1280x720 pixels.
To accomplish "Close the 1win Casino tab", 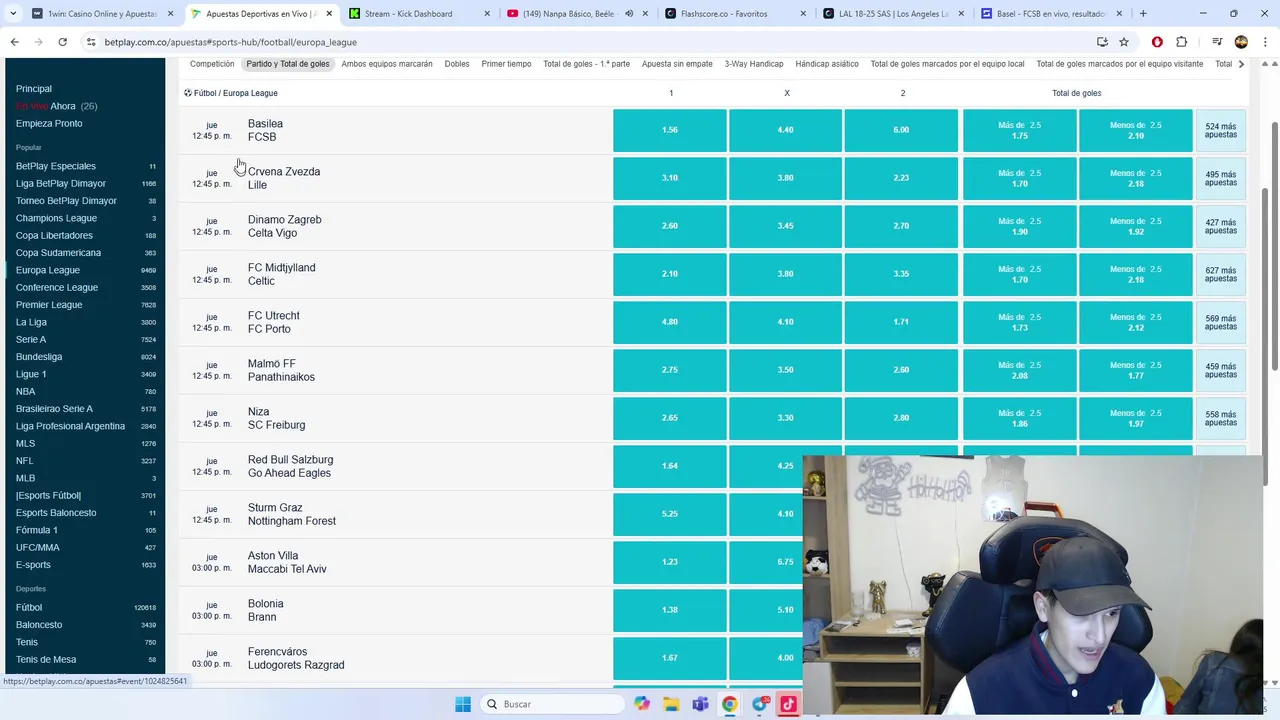I will point(170,14).
